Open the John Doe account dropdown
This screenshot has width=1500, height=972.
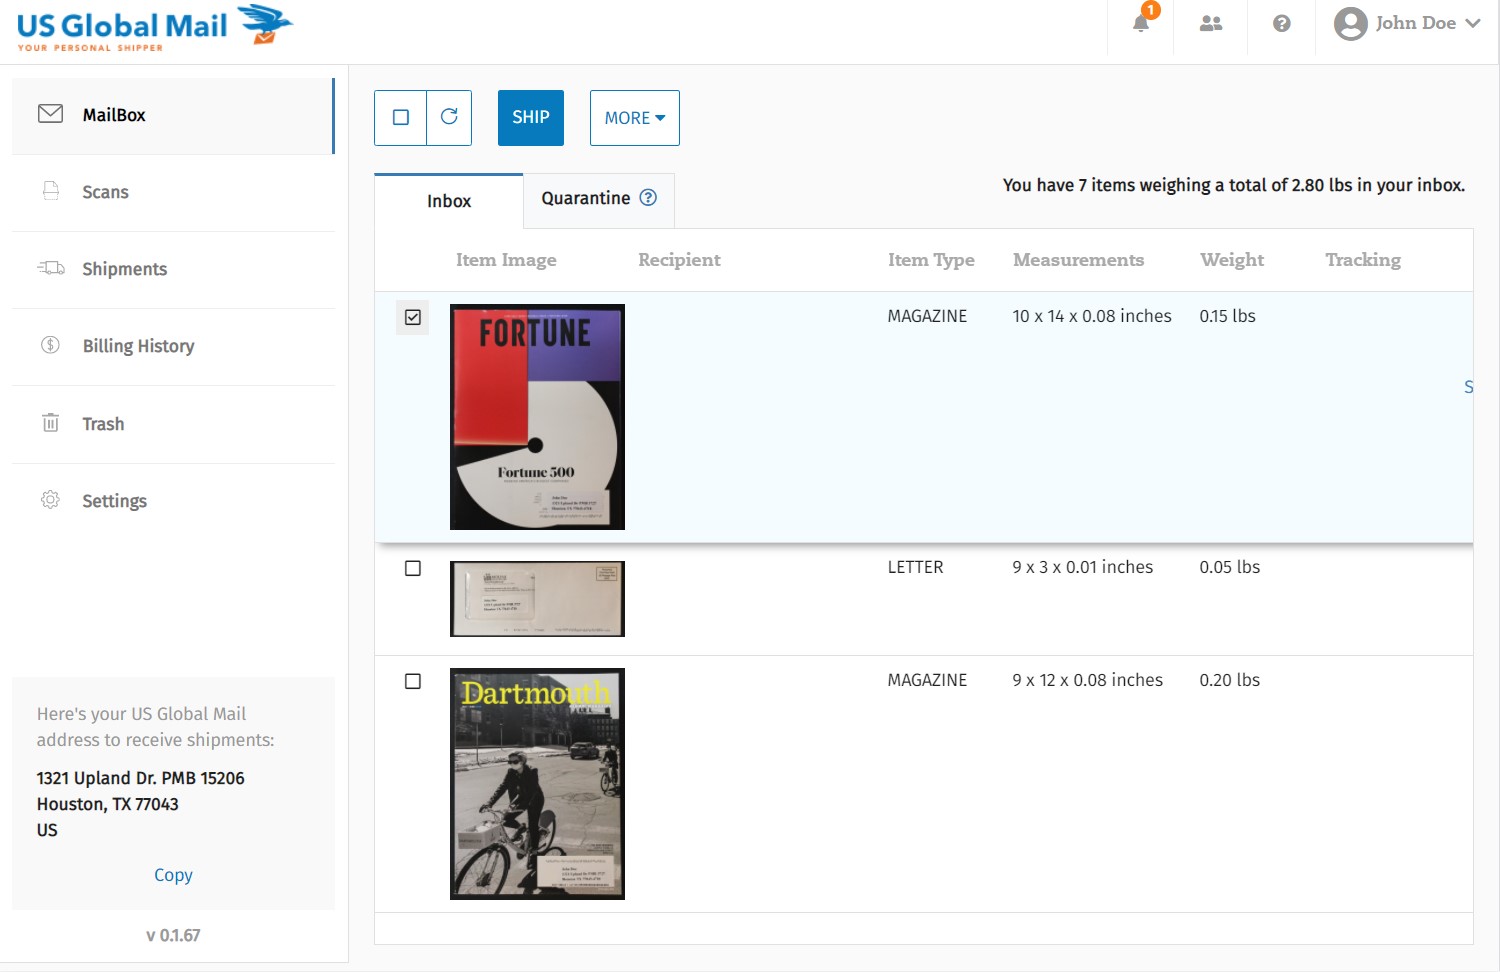1408,23
